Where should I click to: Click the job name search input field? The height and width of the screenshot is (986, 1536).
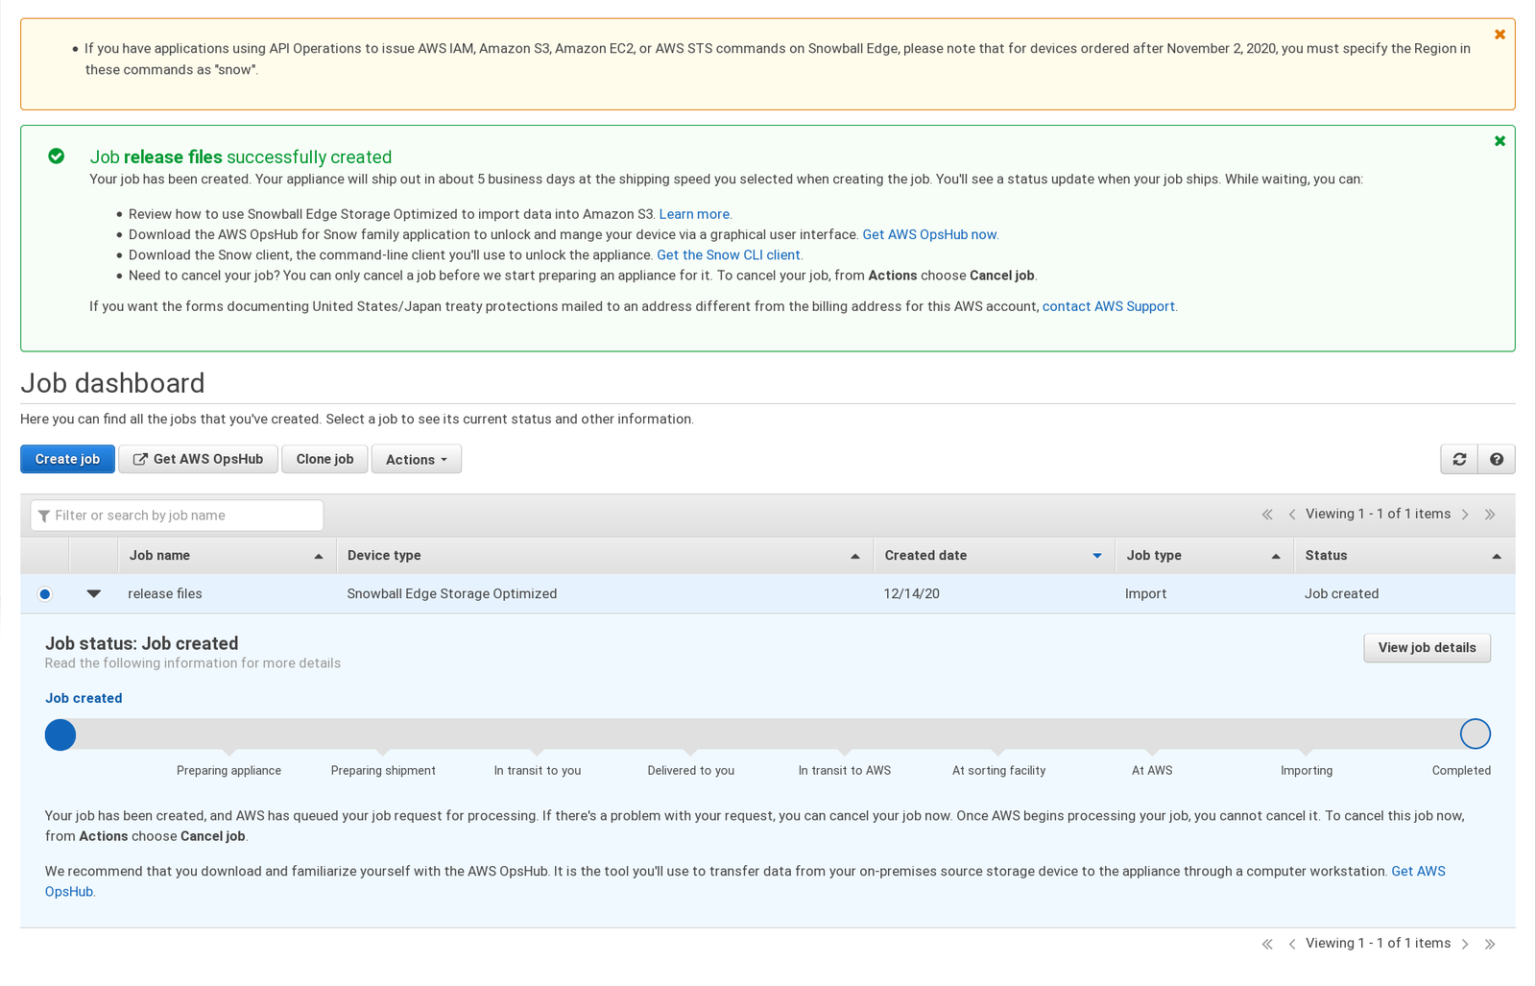click(180, 515)
